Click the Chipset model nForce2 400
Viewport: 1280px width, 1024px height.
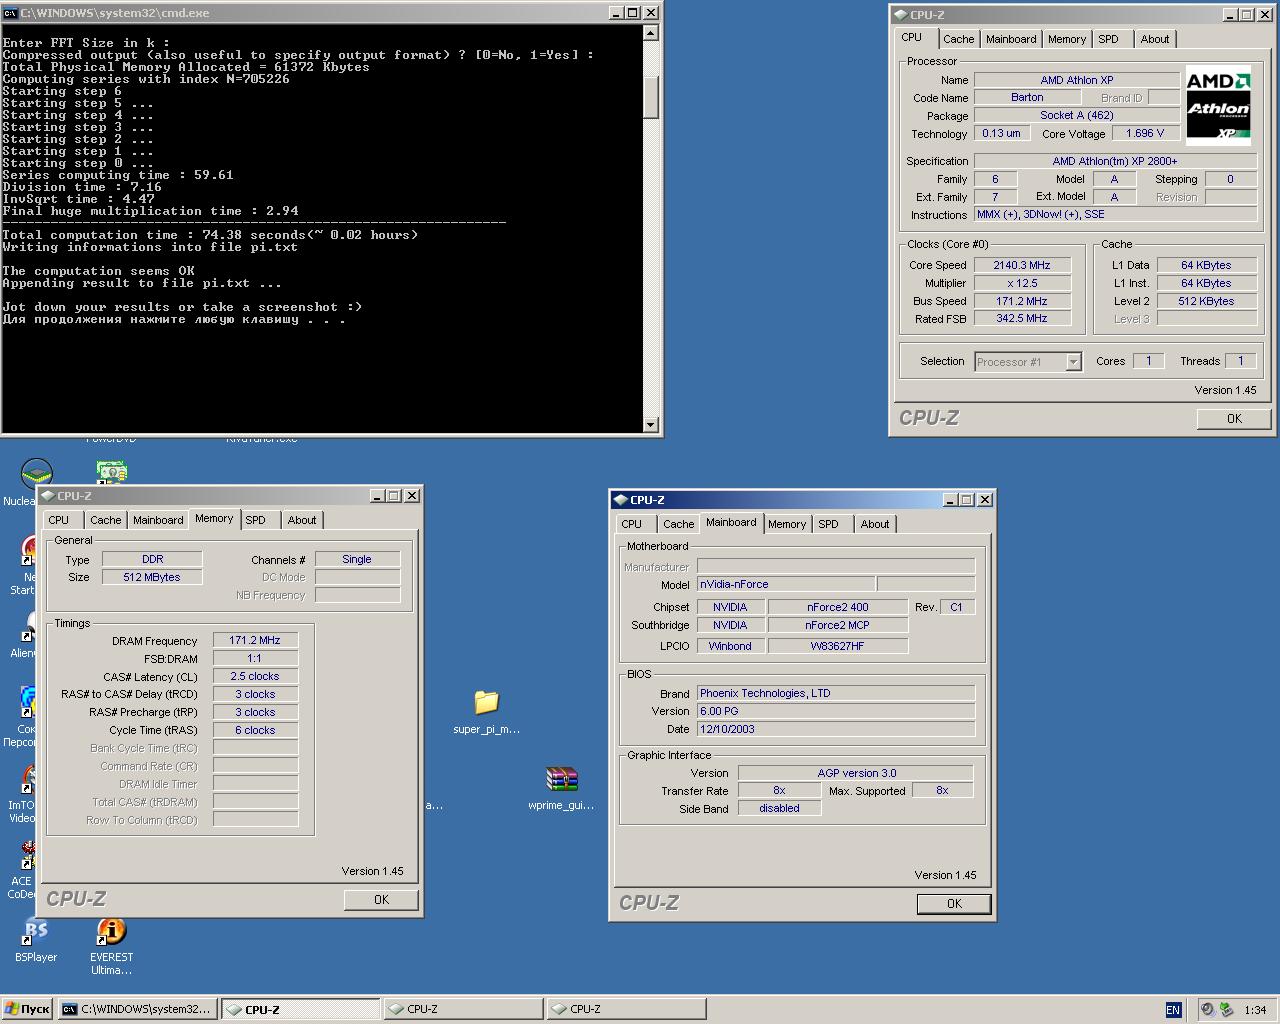(x=838, y=607)
